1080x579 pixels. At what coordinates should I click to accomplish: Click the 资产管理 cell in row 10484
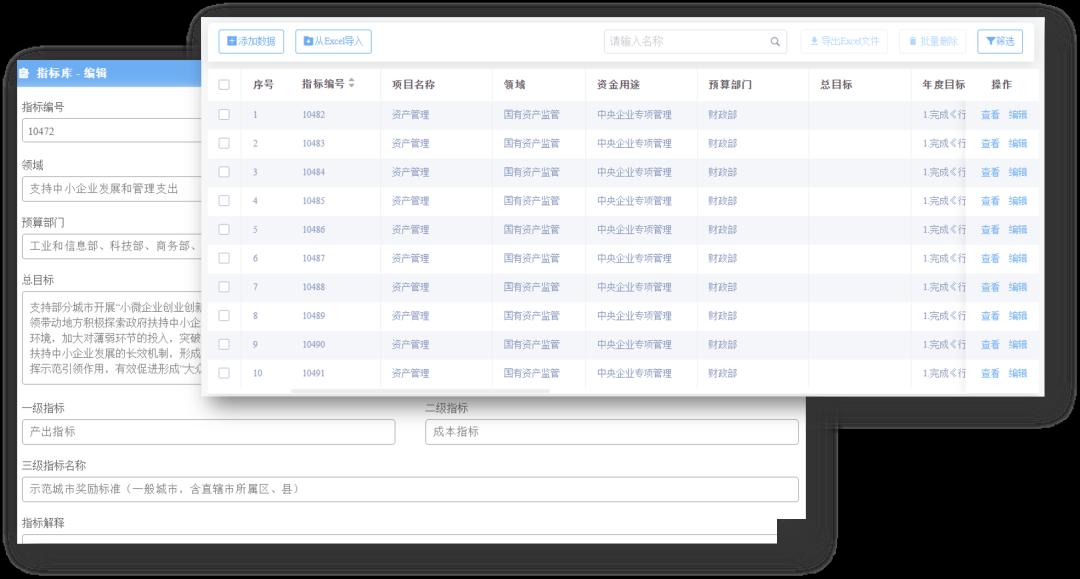point(411,172)
